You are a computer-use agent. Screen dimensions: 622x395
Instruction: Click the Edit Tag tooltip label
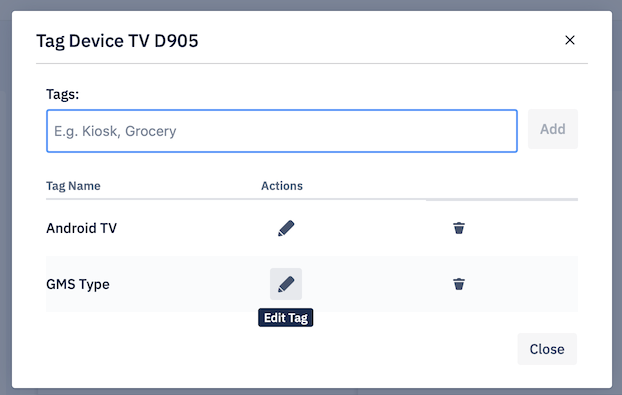[x=286, y=318]
